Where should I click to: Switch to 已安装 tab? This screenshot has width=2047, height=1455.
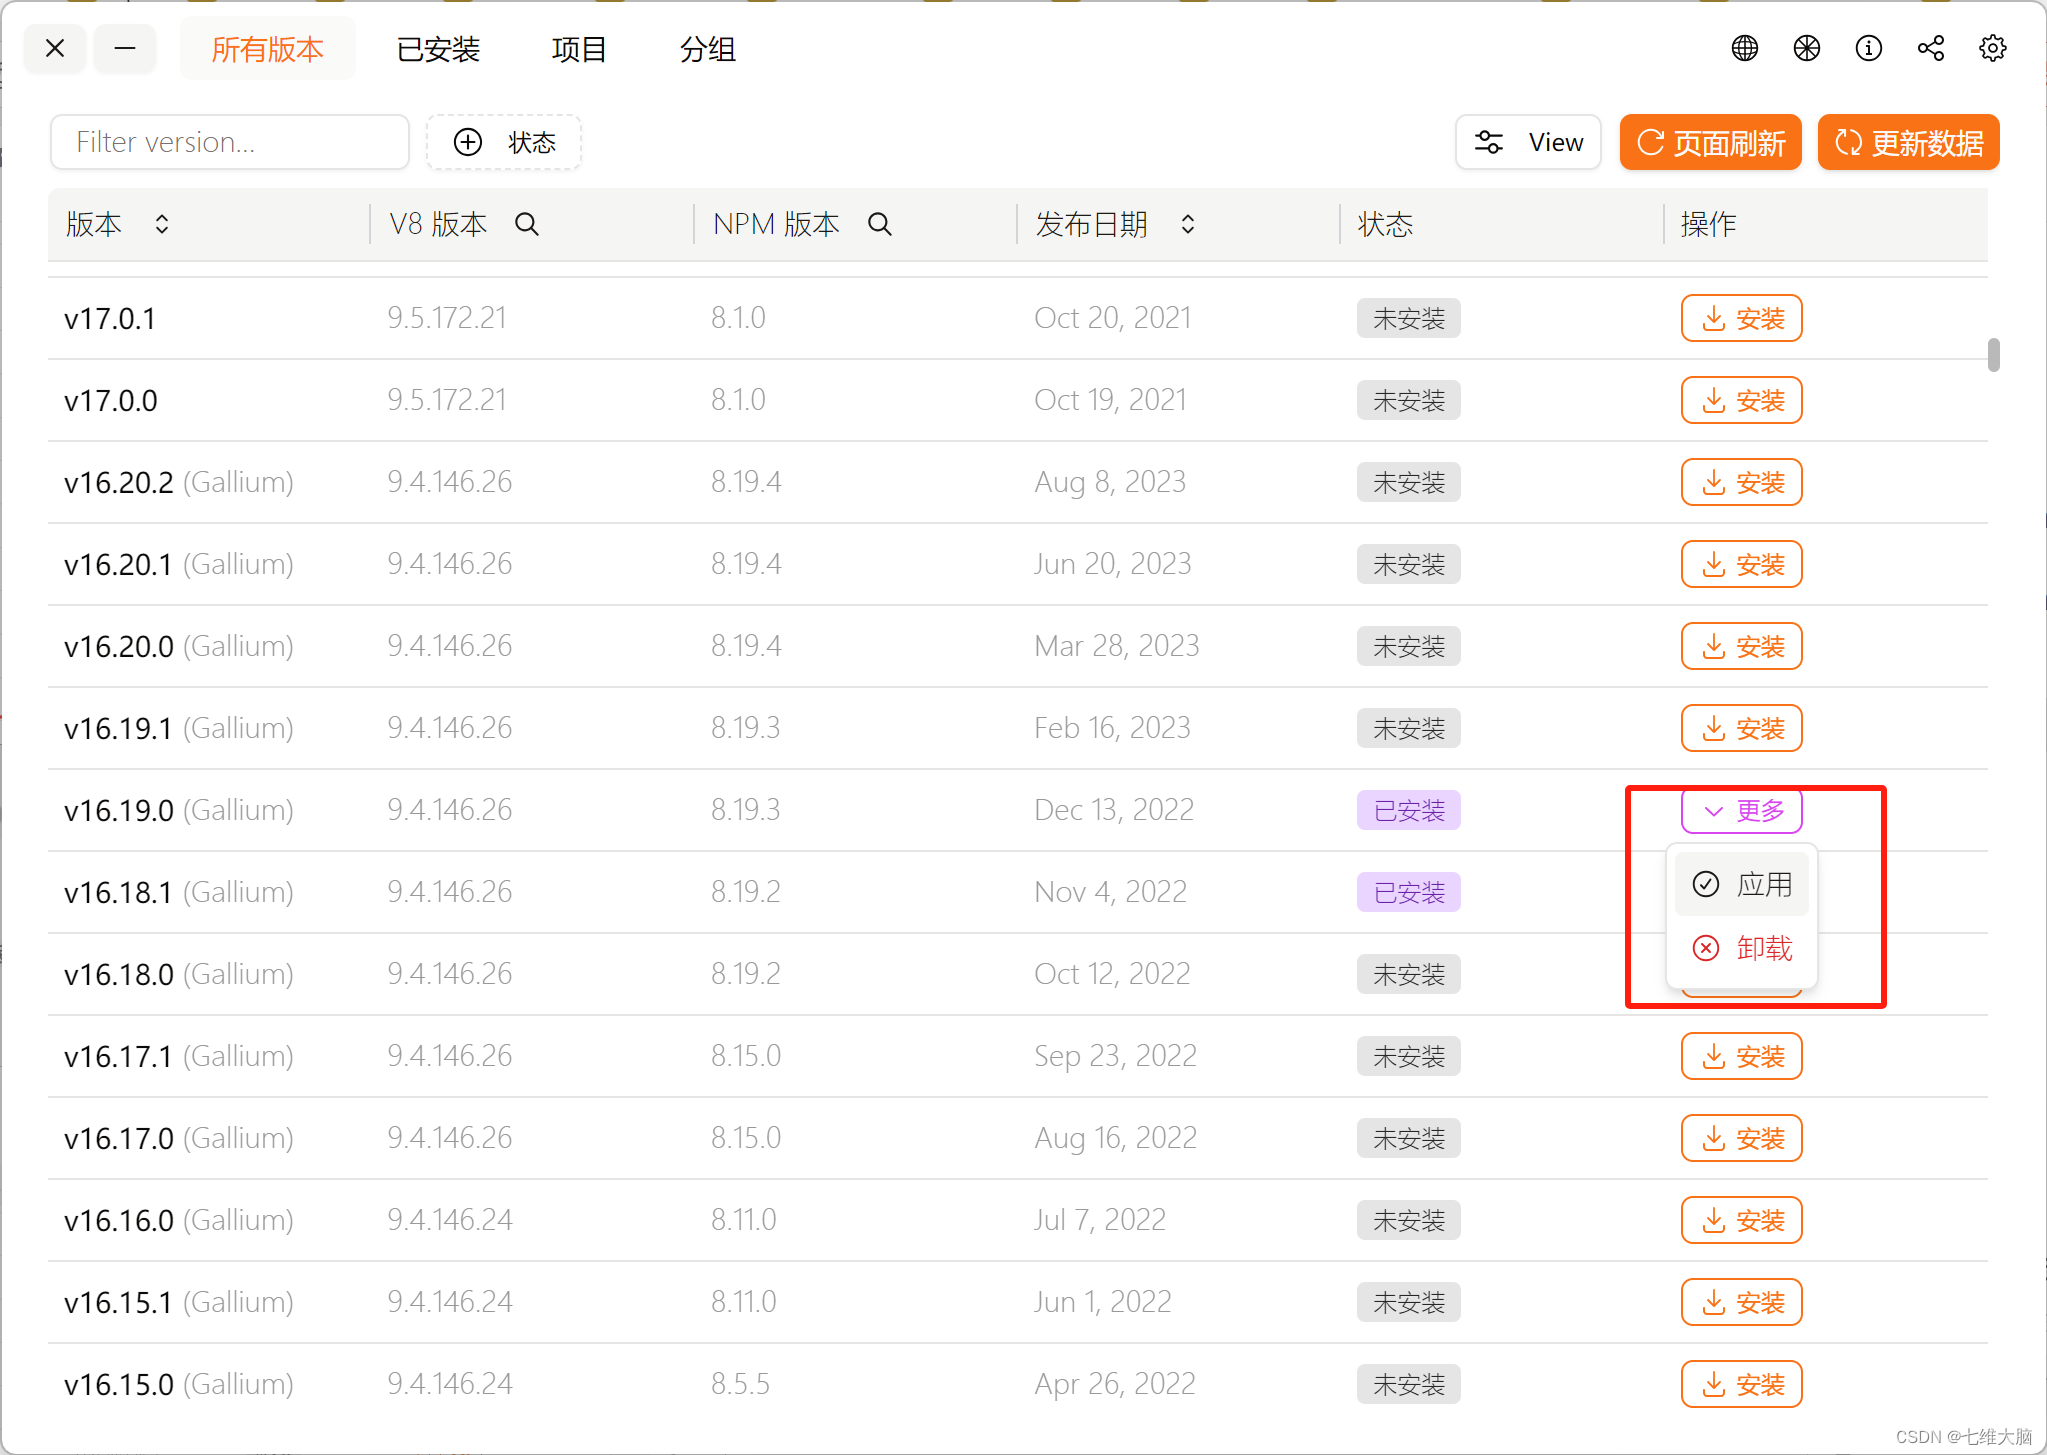coord(438,49)
